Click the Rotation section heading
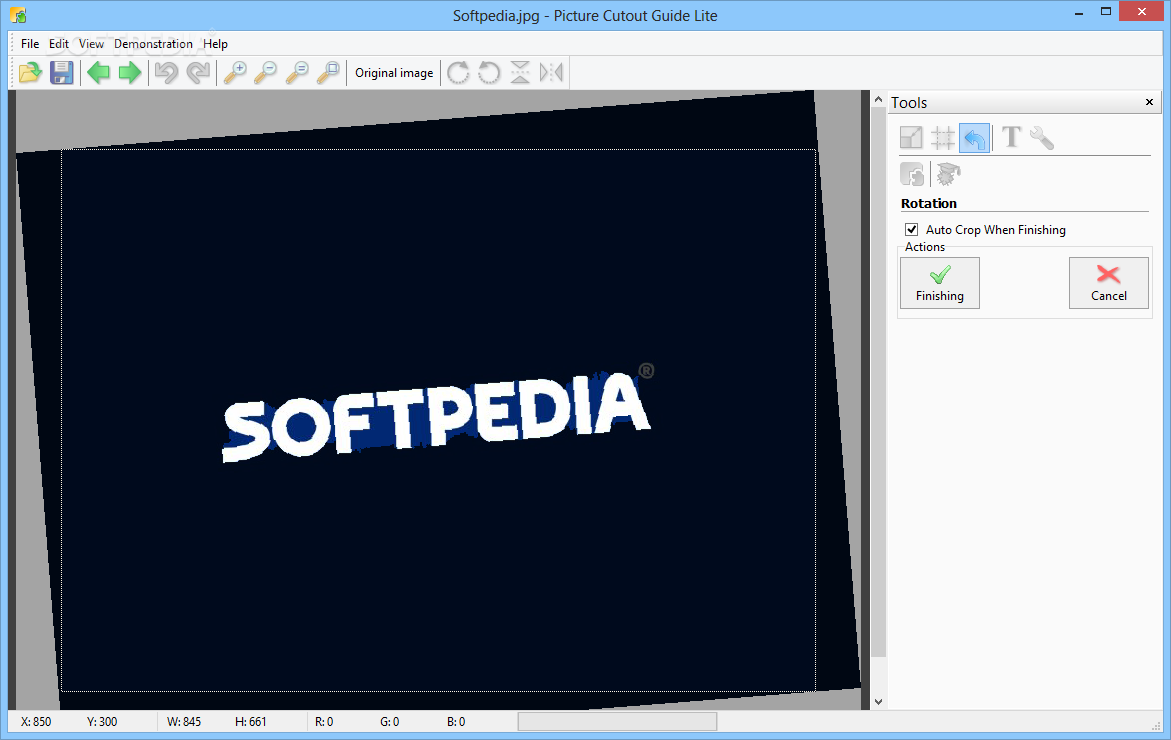Viewport: 1171px width, 740px height. click(x=928, y=203)
